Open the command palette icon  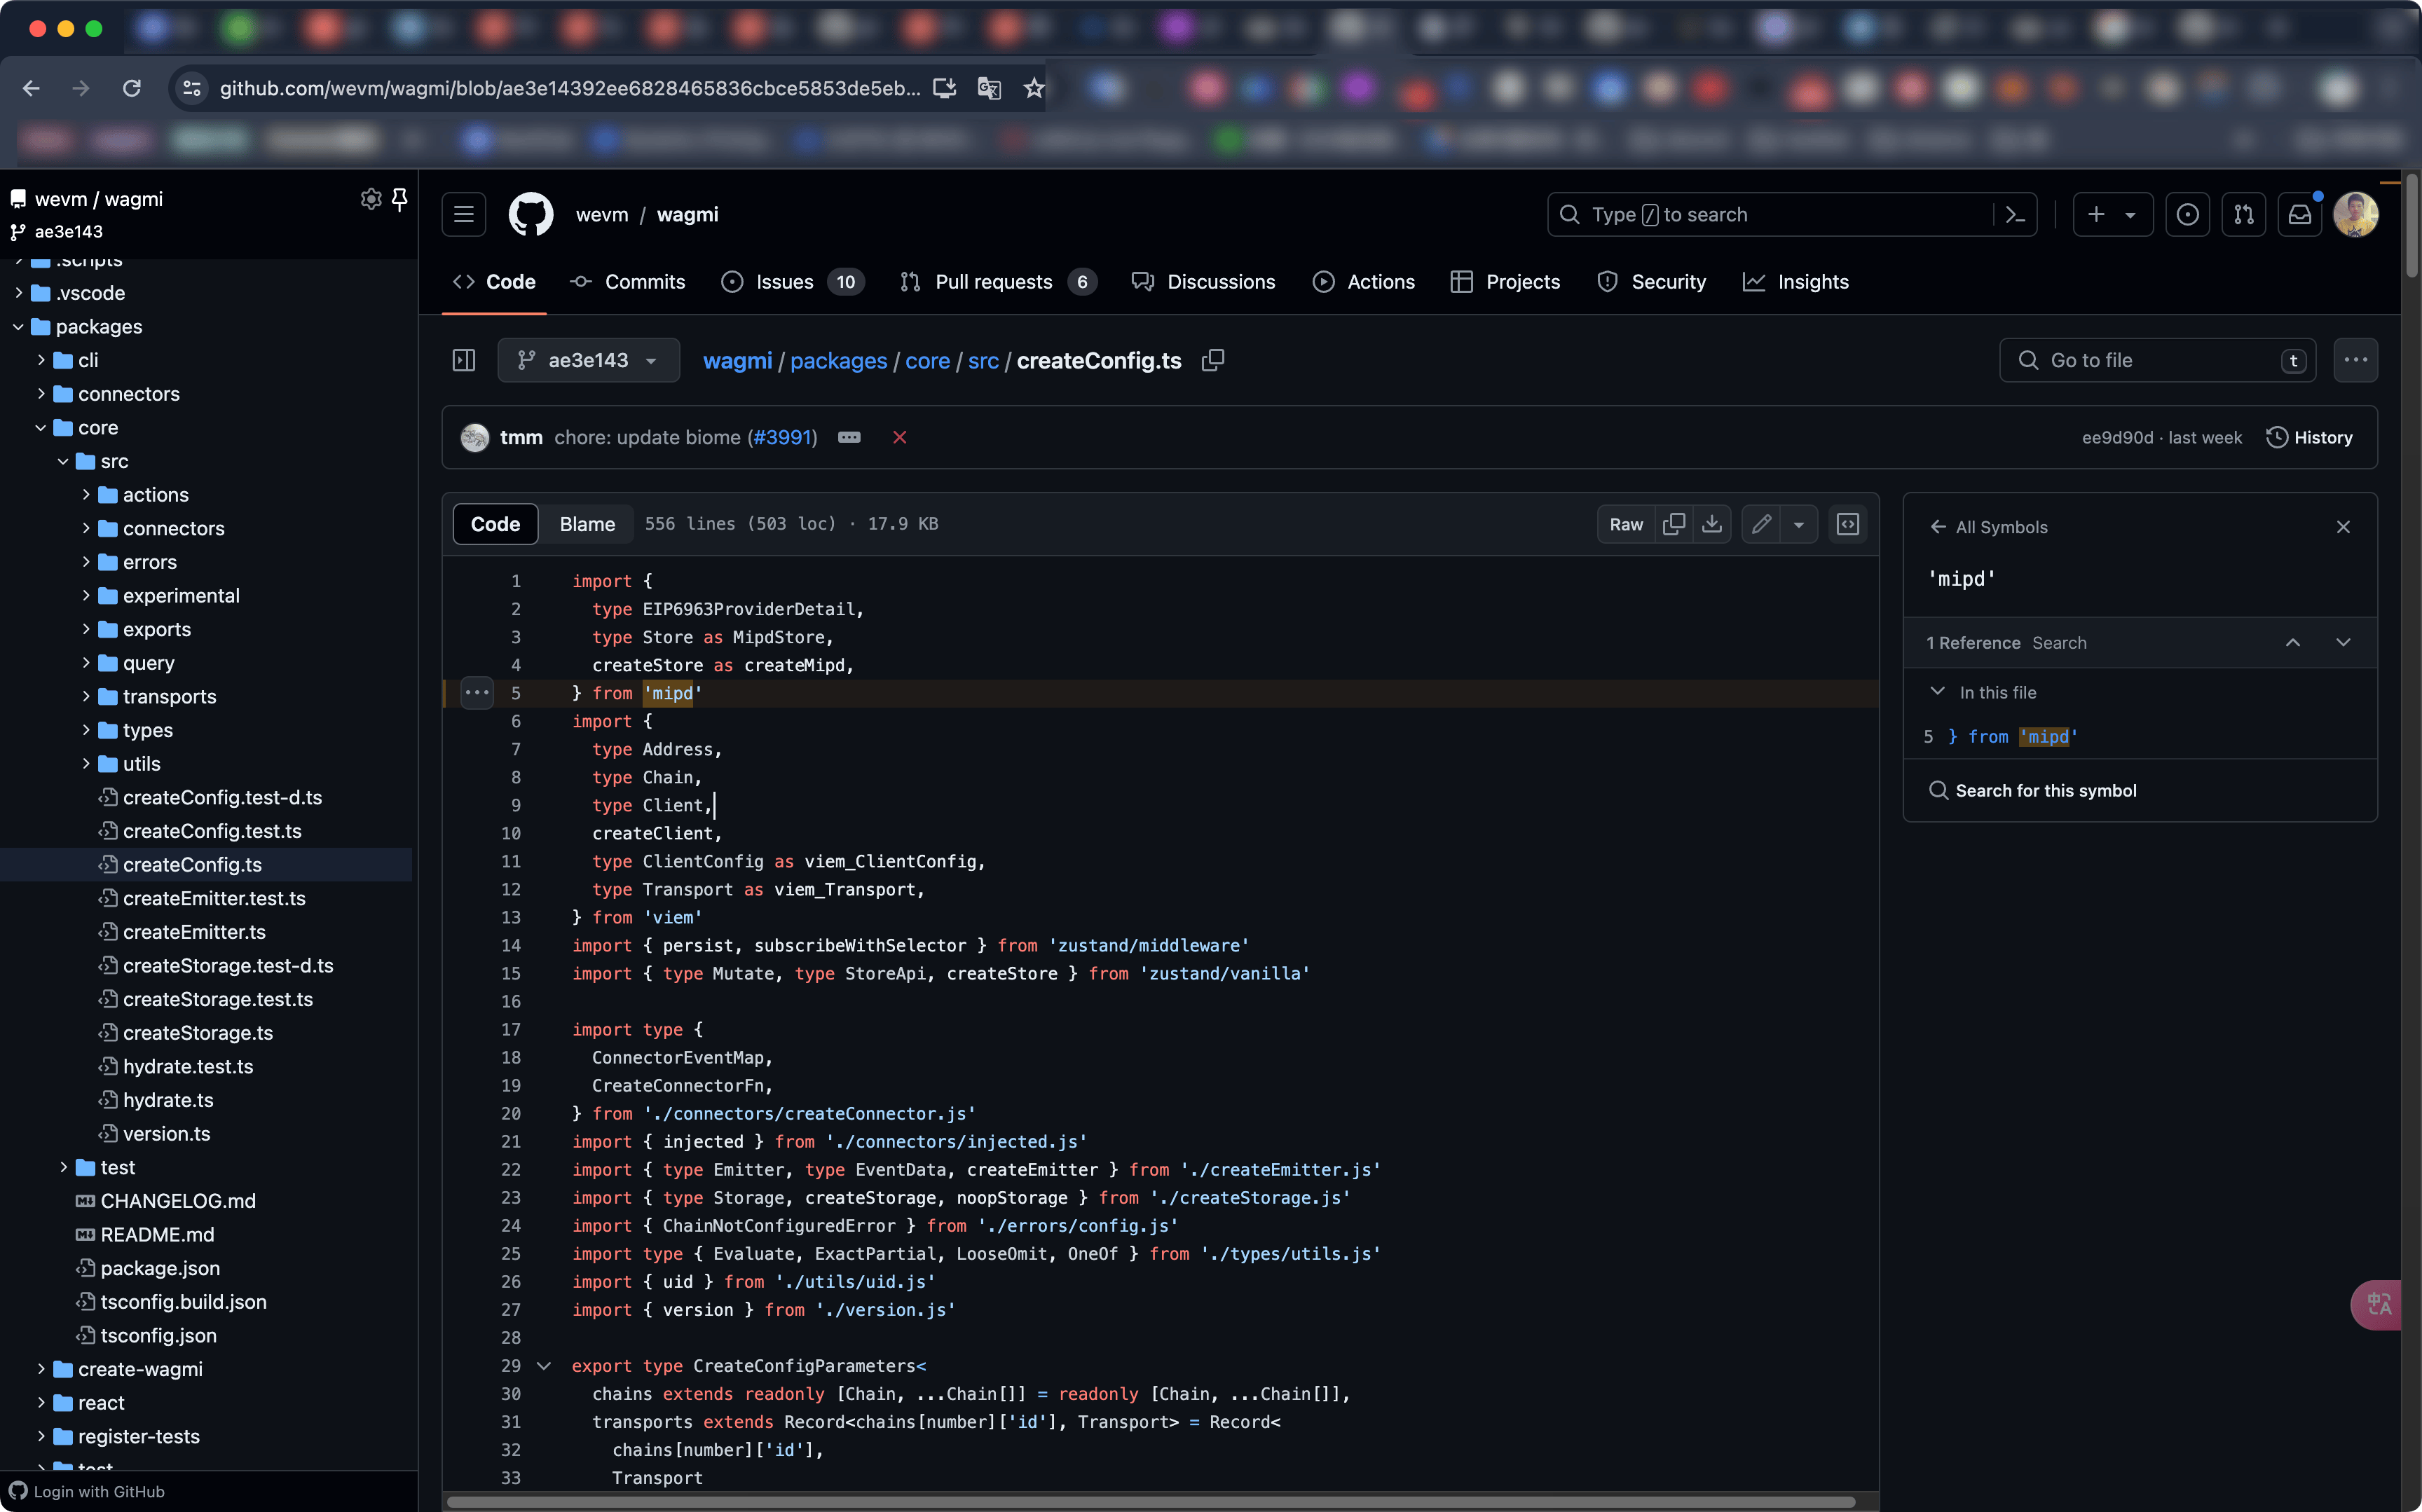2015,214
